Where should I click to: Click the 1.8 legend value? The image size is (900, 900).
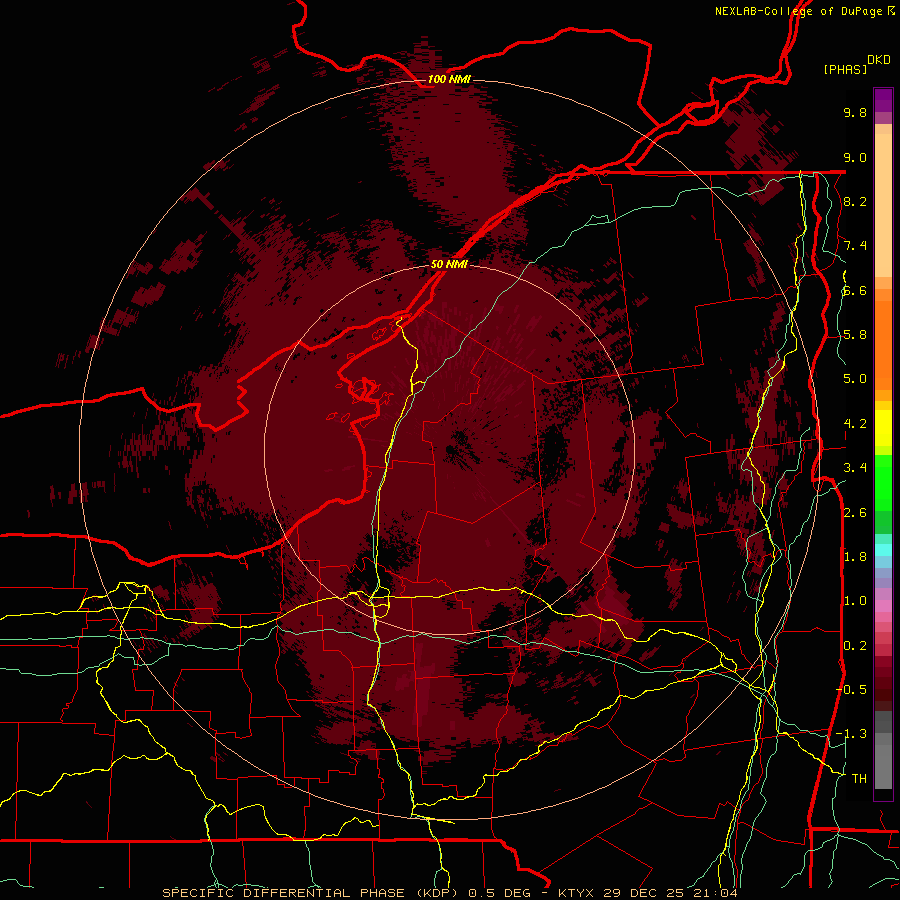coord(855,557)
